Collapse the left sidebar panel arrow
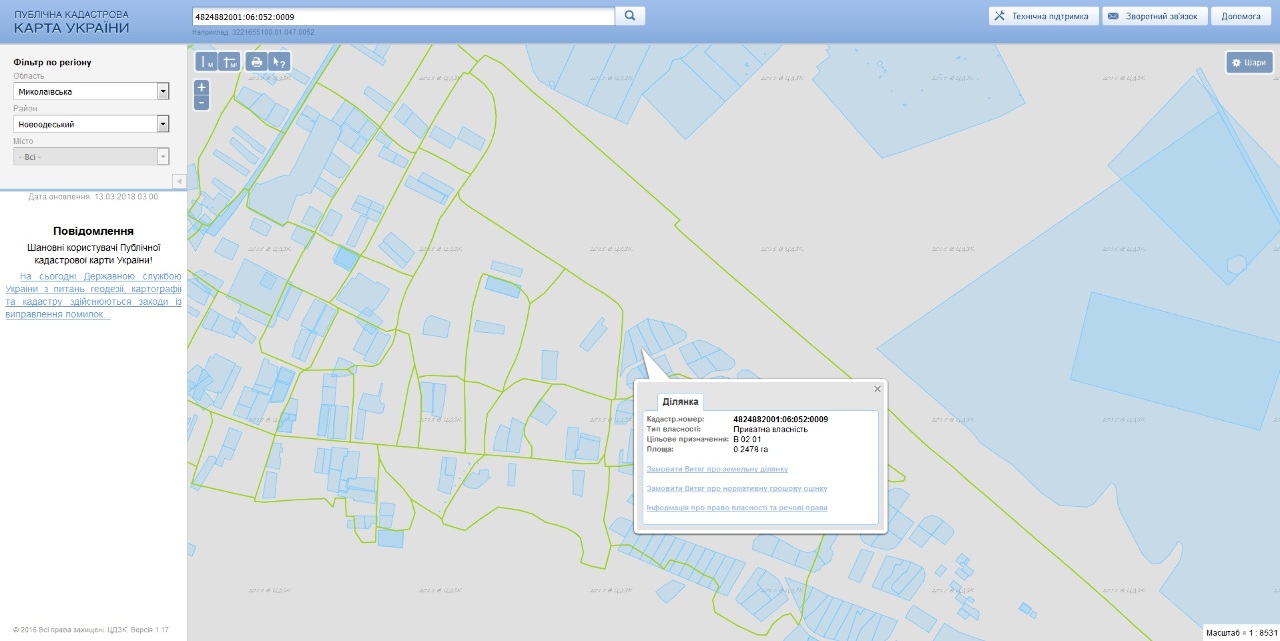1280x641 pixels. [180, 181]
